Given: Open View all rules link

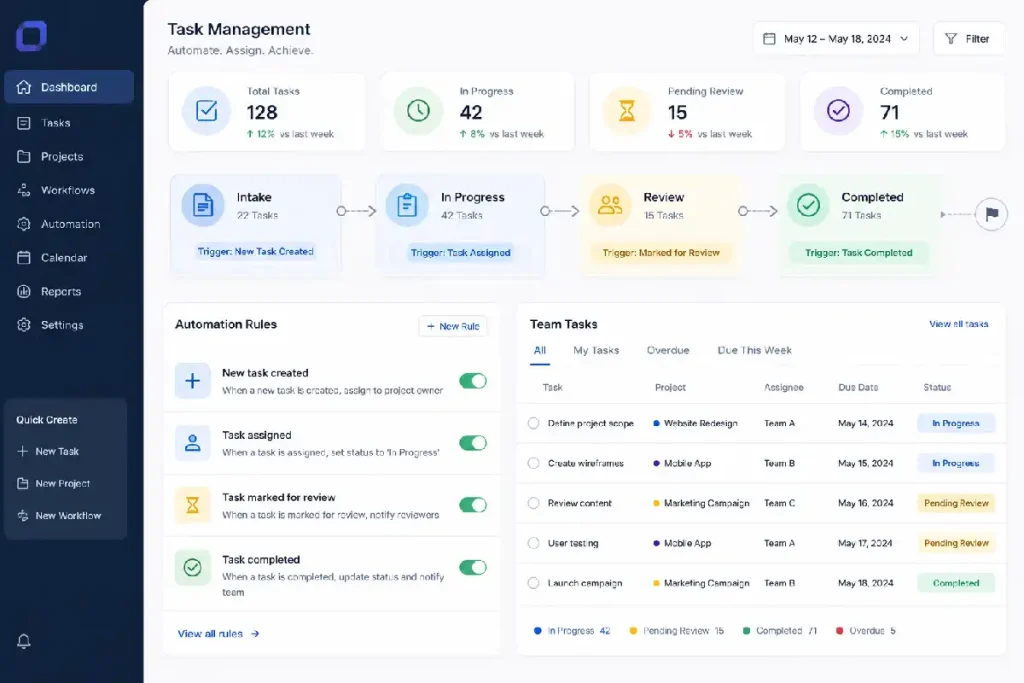Looking at the screenshot, I should 218,633.
